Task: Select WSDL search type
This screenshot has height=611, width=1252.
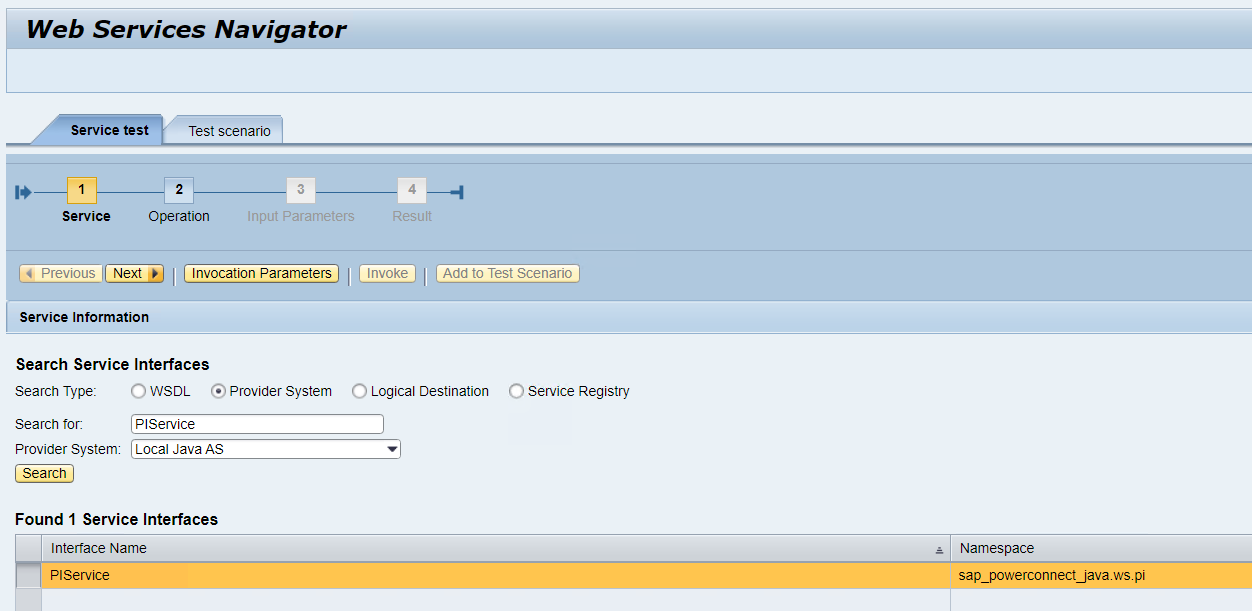Action: tap(139, 392)
